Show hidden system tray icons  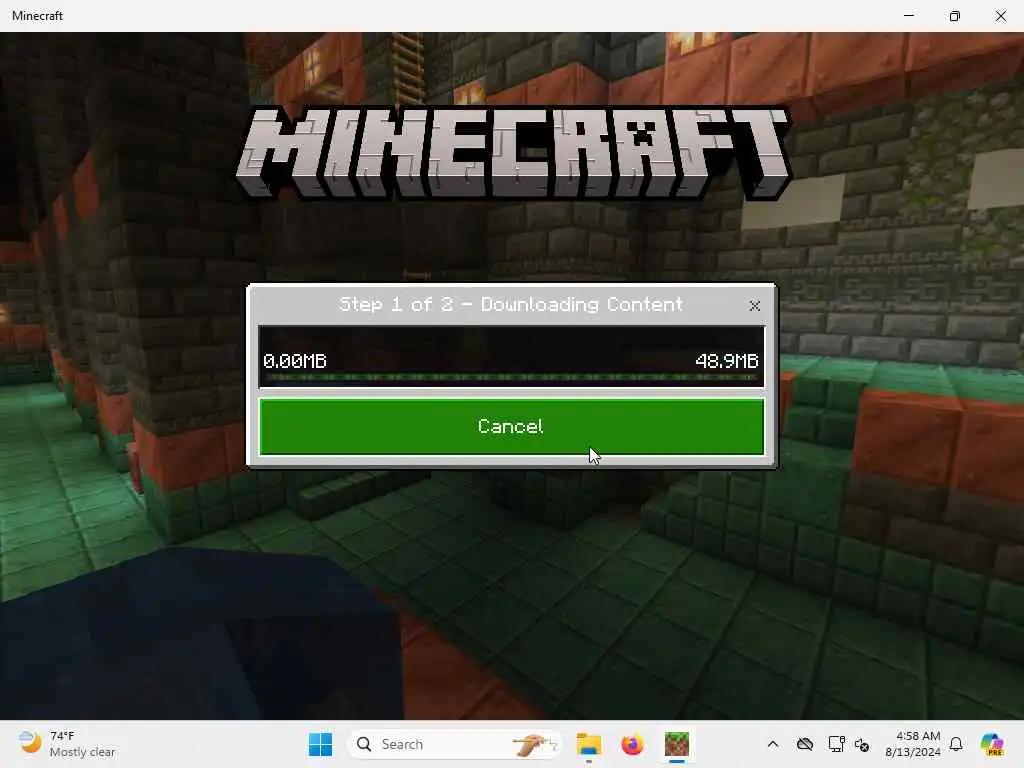click(x=773, y=744)
